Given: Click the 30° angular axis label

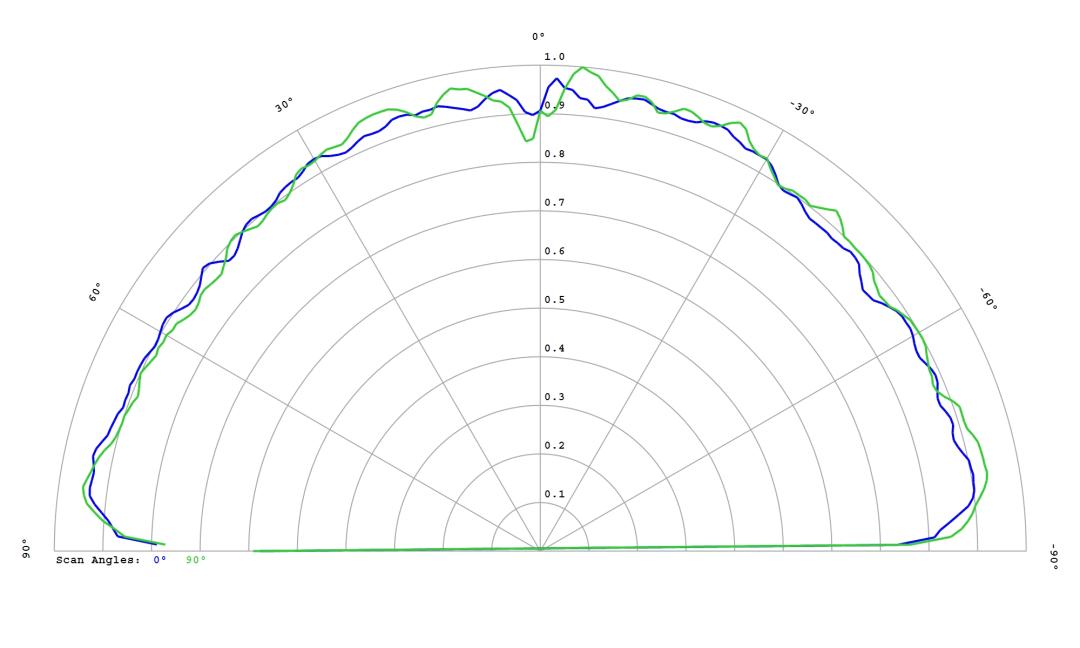Looking at the screenshot, I should point(284,105).
